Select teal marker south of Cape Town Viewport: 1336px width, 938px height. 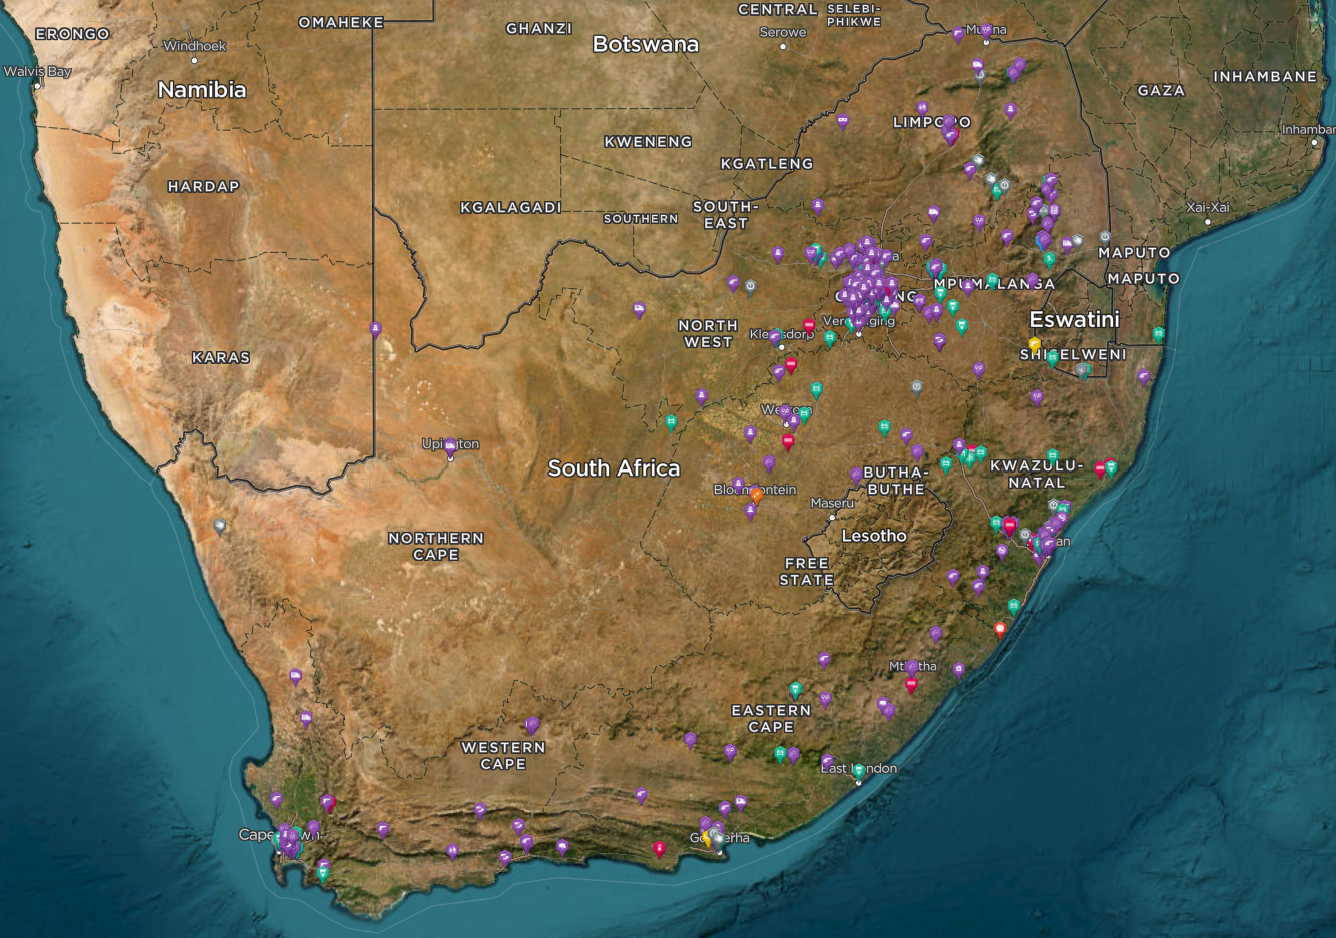click(x=323, y=873)
